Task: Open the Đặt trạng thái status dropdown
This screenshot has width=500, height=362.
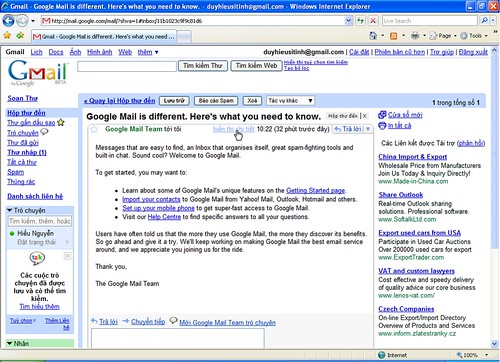Action: pos(67,242)
